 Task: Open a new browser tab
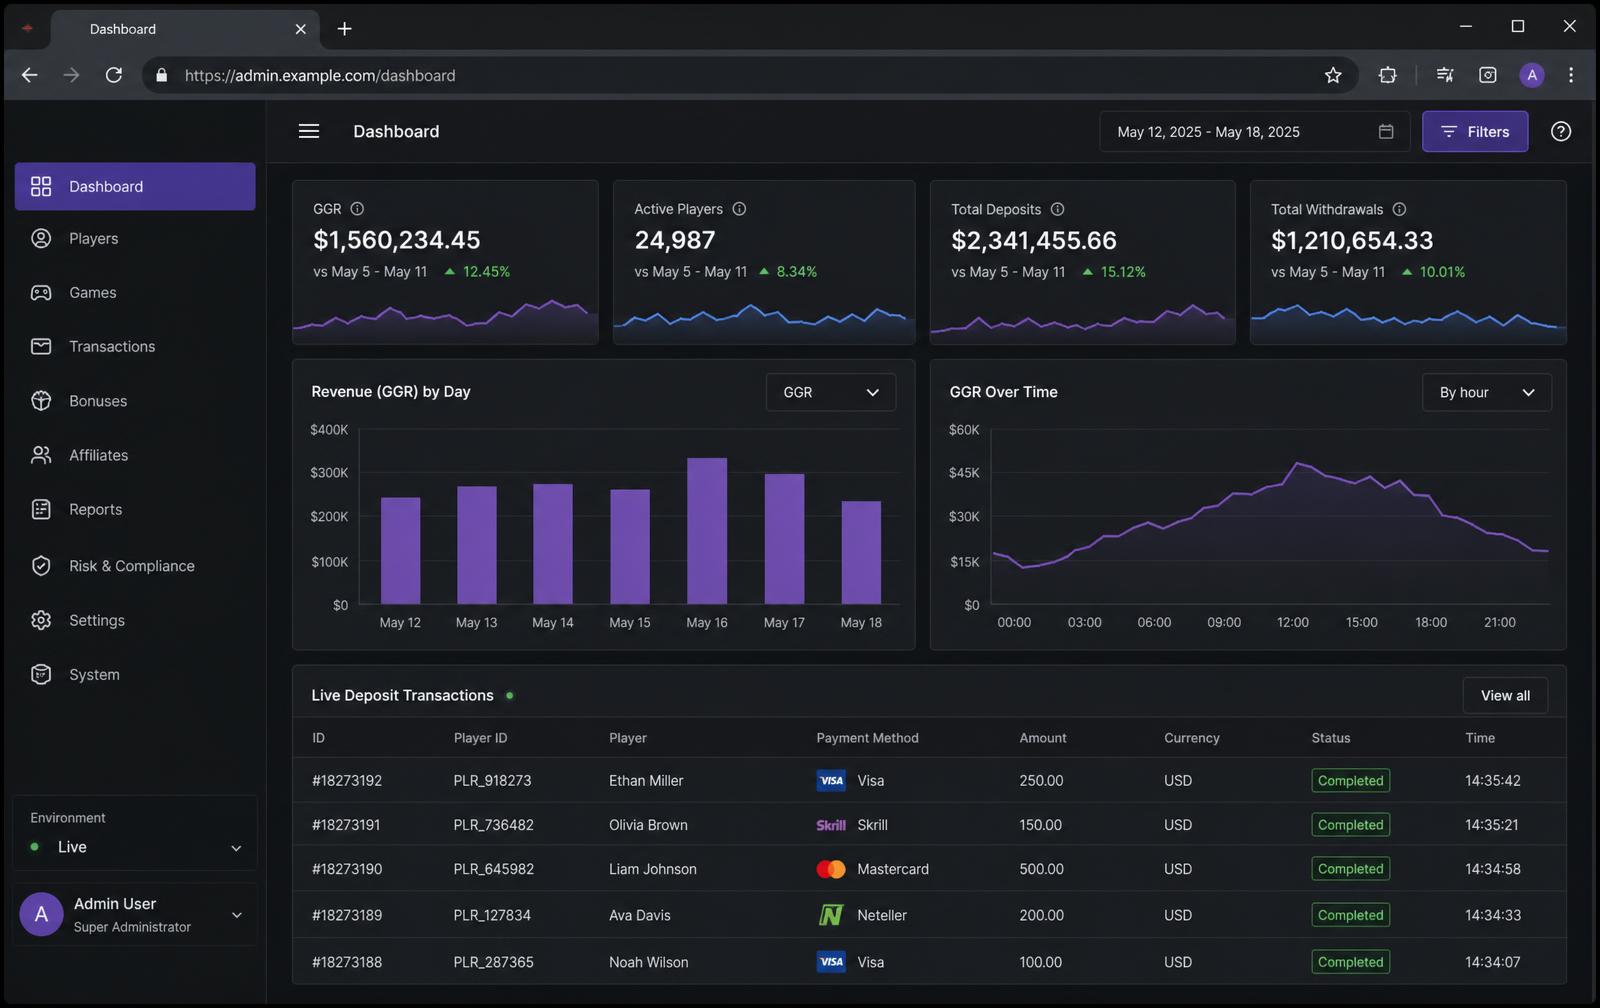[x=344, y=29]
